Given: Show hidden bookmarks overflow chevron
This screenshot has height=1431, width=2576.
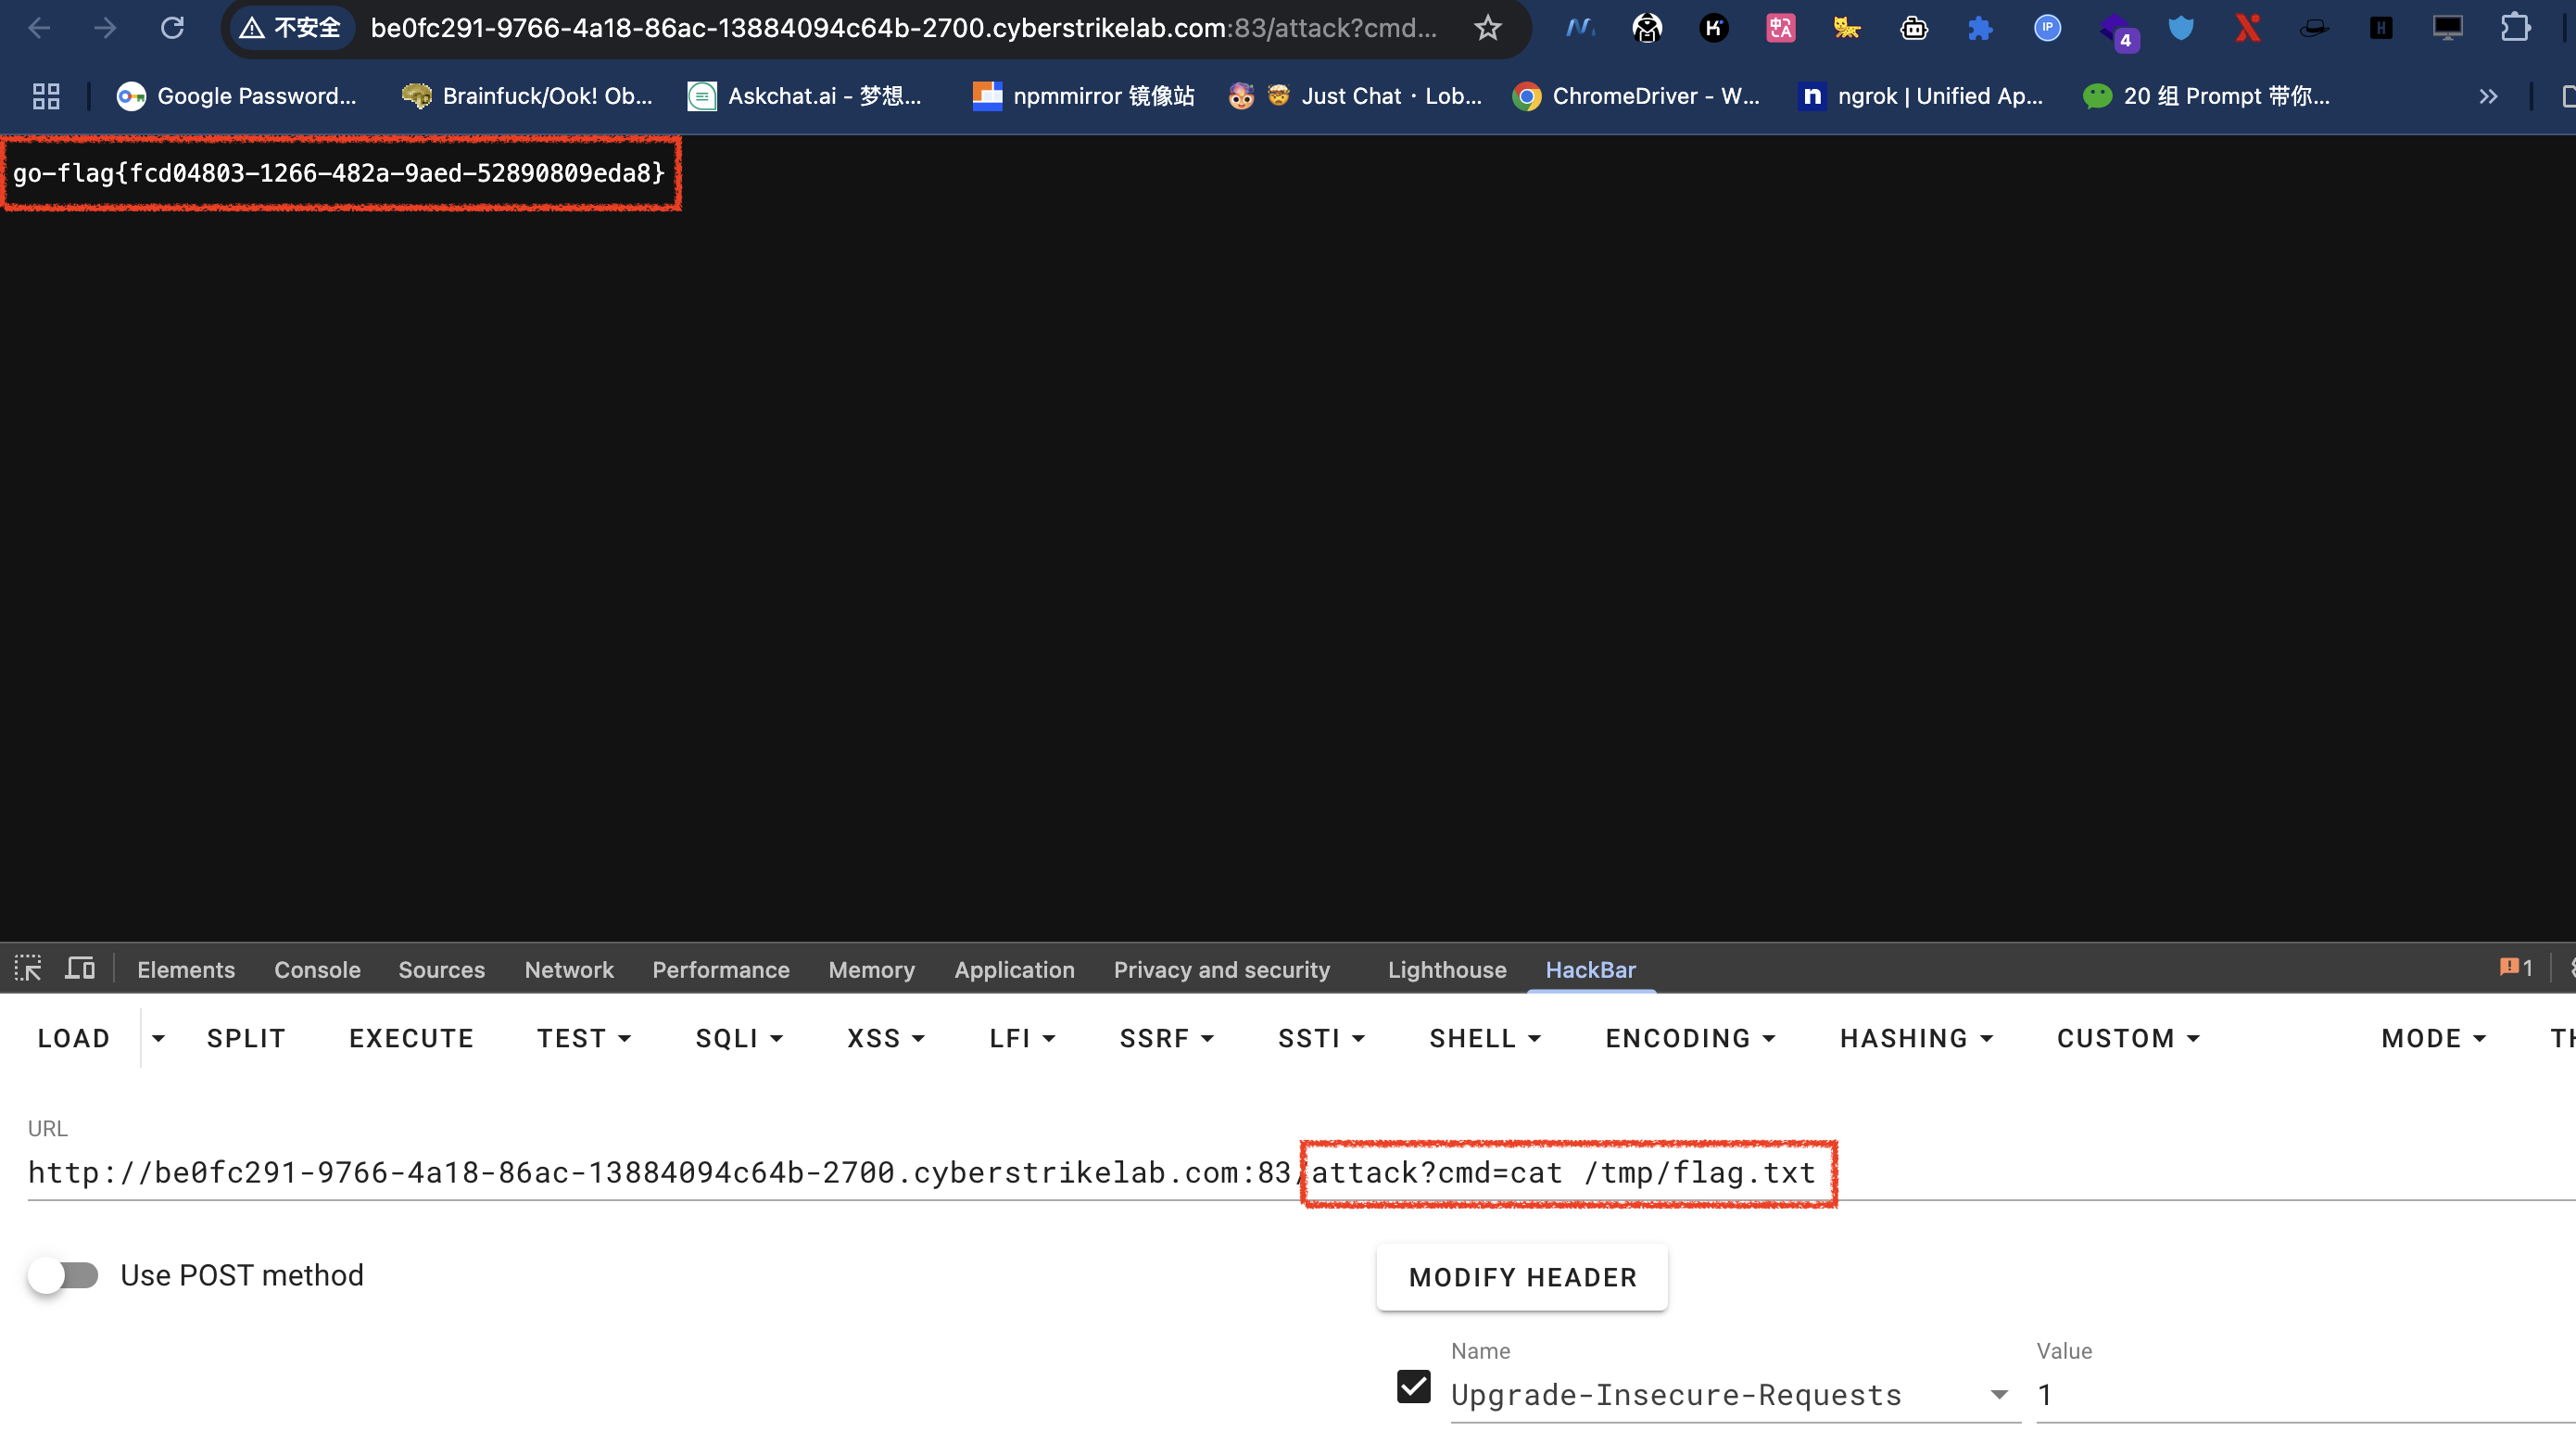Looking at the screenshot, I should tap(2488, 96).
